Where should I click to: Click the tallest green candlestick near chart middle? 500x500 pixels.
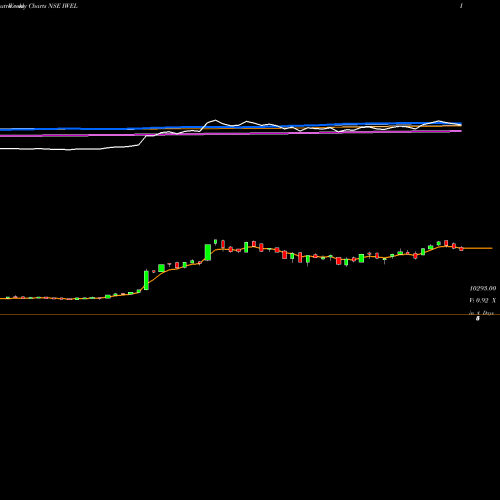pos(208,252)
